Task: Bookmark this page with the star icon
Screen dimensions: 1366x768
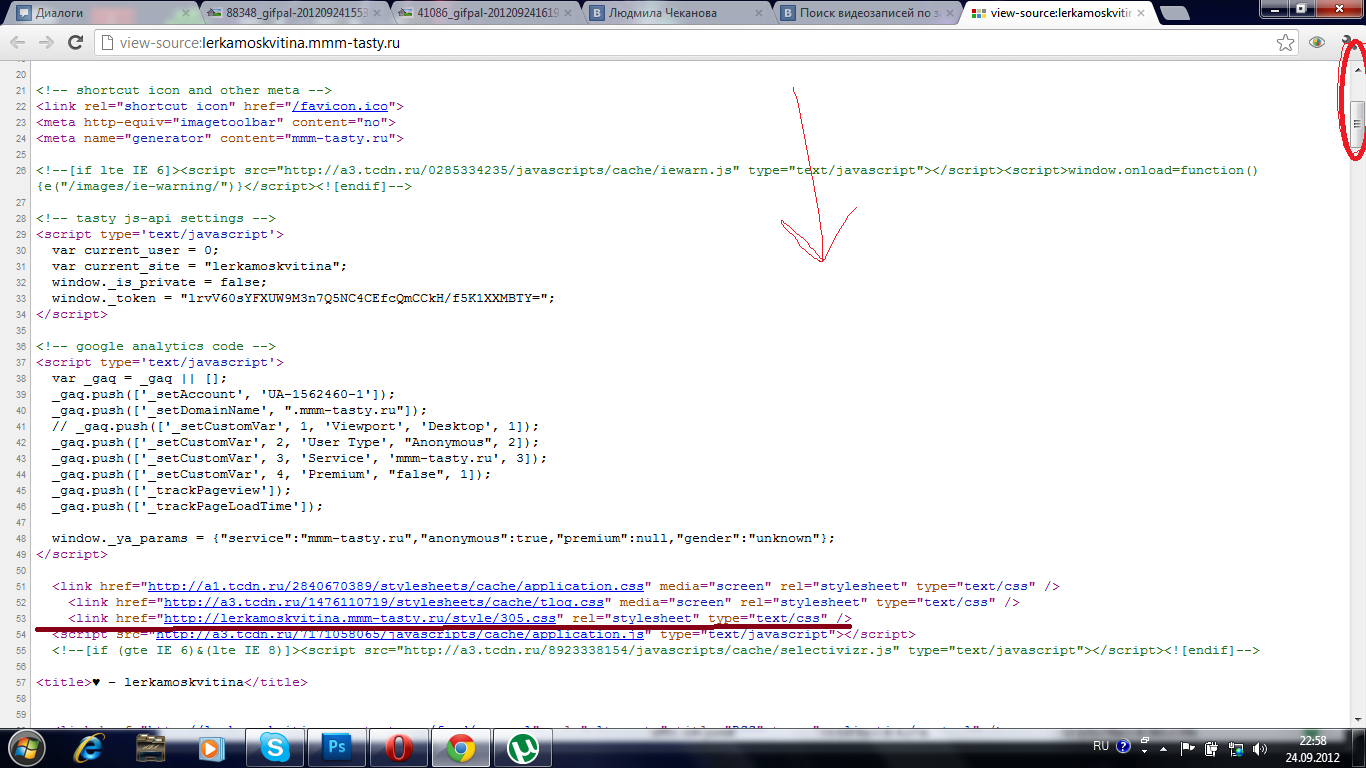Action: [1286, 43]
